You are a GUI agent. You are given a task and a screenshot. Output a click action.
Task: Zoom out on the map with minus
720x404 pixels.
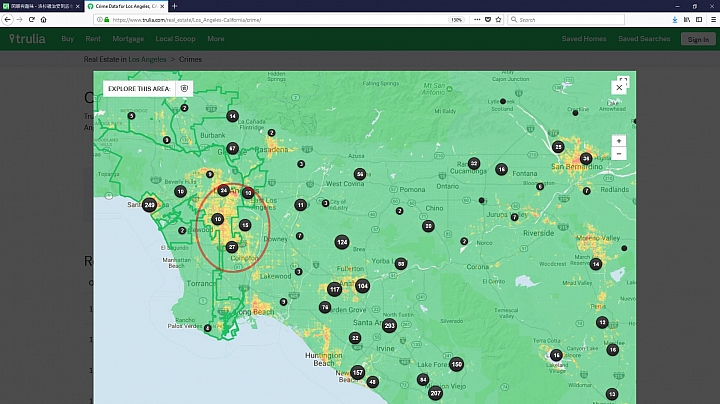[619, 154]
